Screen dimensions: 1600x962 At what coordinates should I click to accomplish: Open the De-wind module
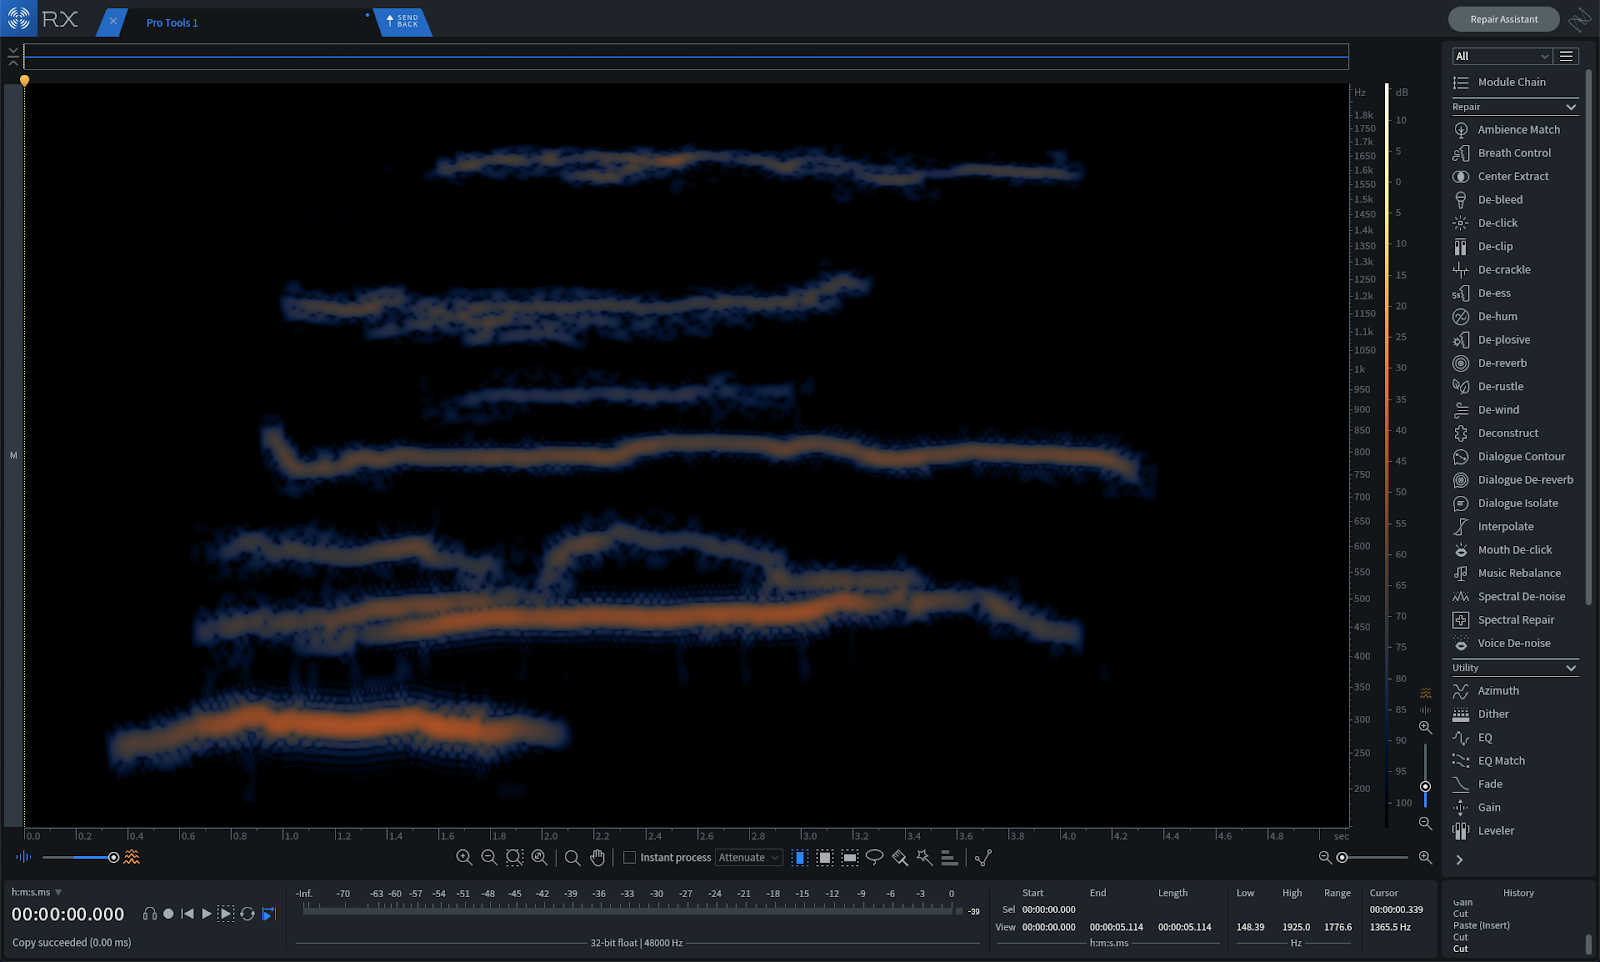pos(1515,410)
